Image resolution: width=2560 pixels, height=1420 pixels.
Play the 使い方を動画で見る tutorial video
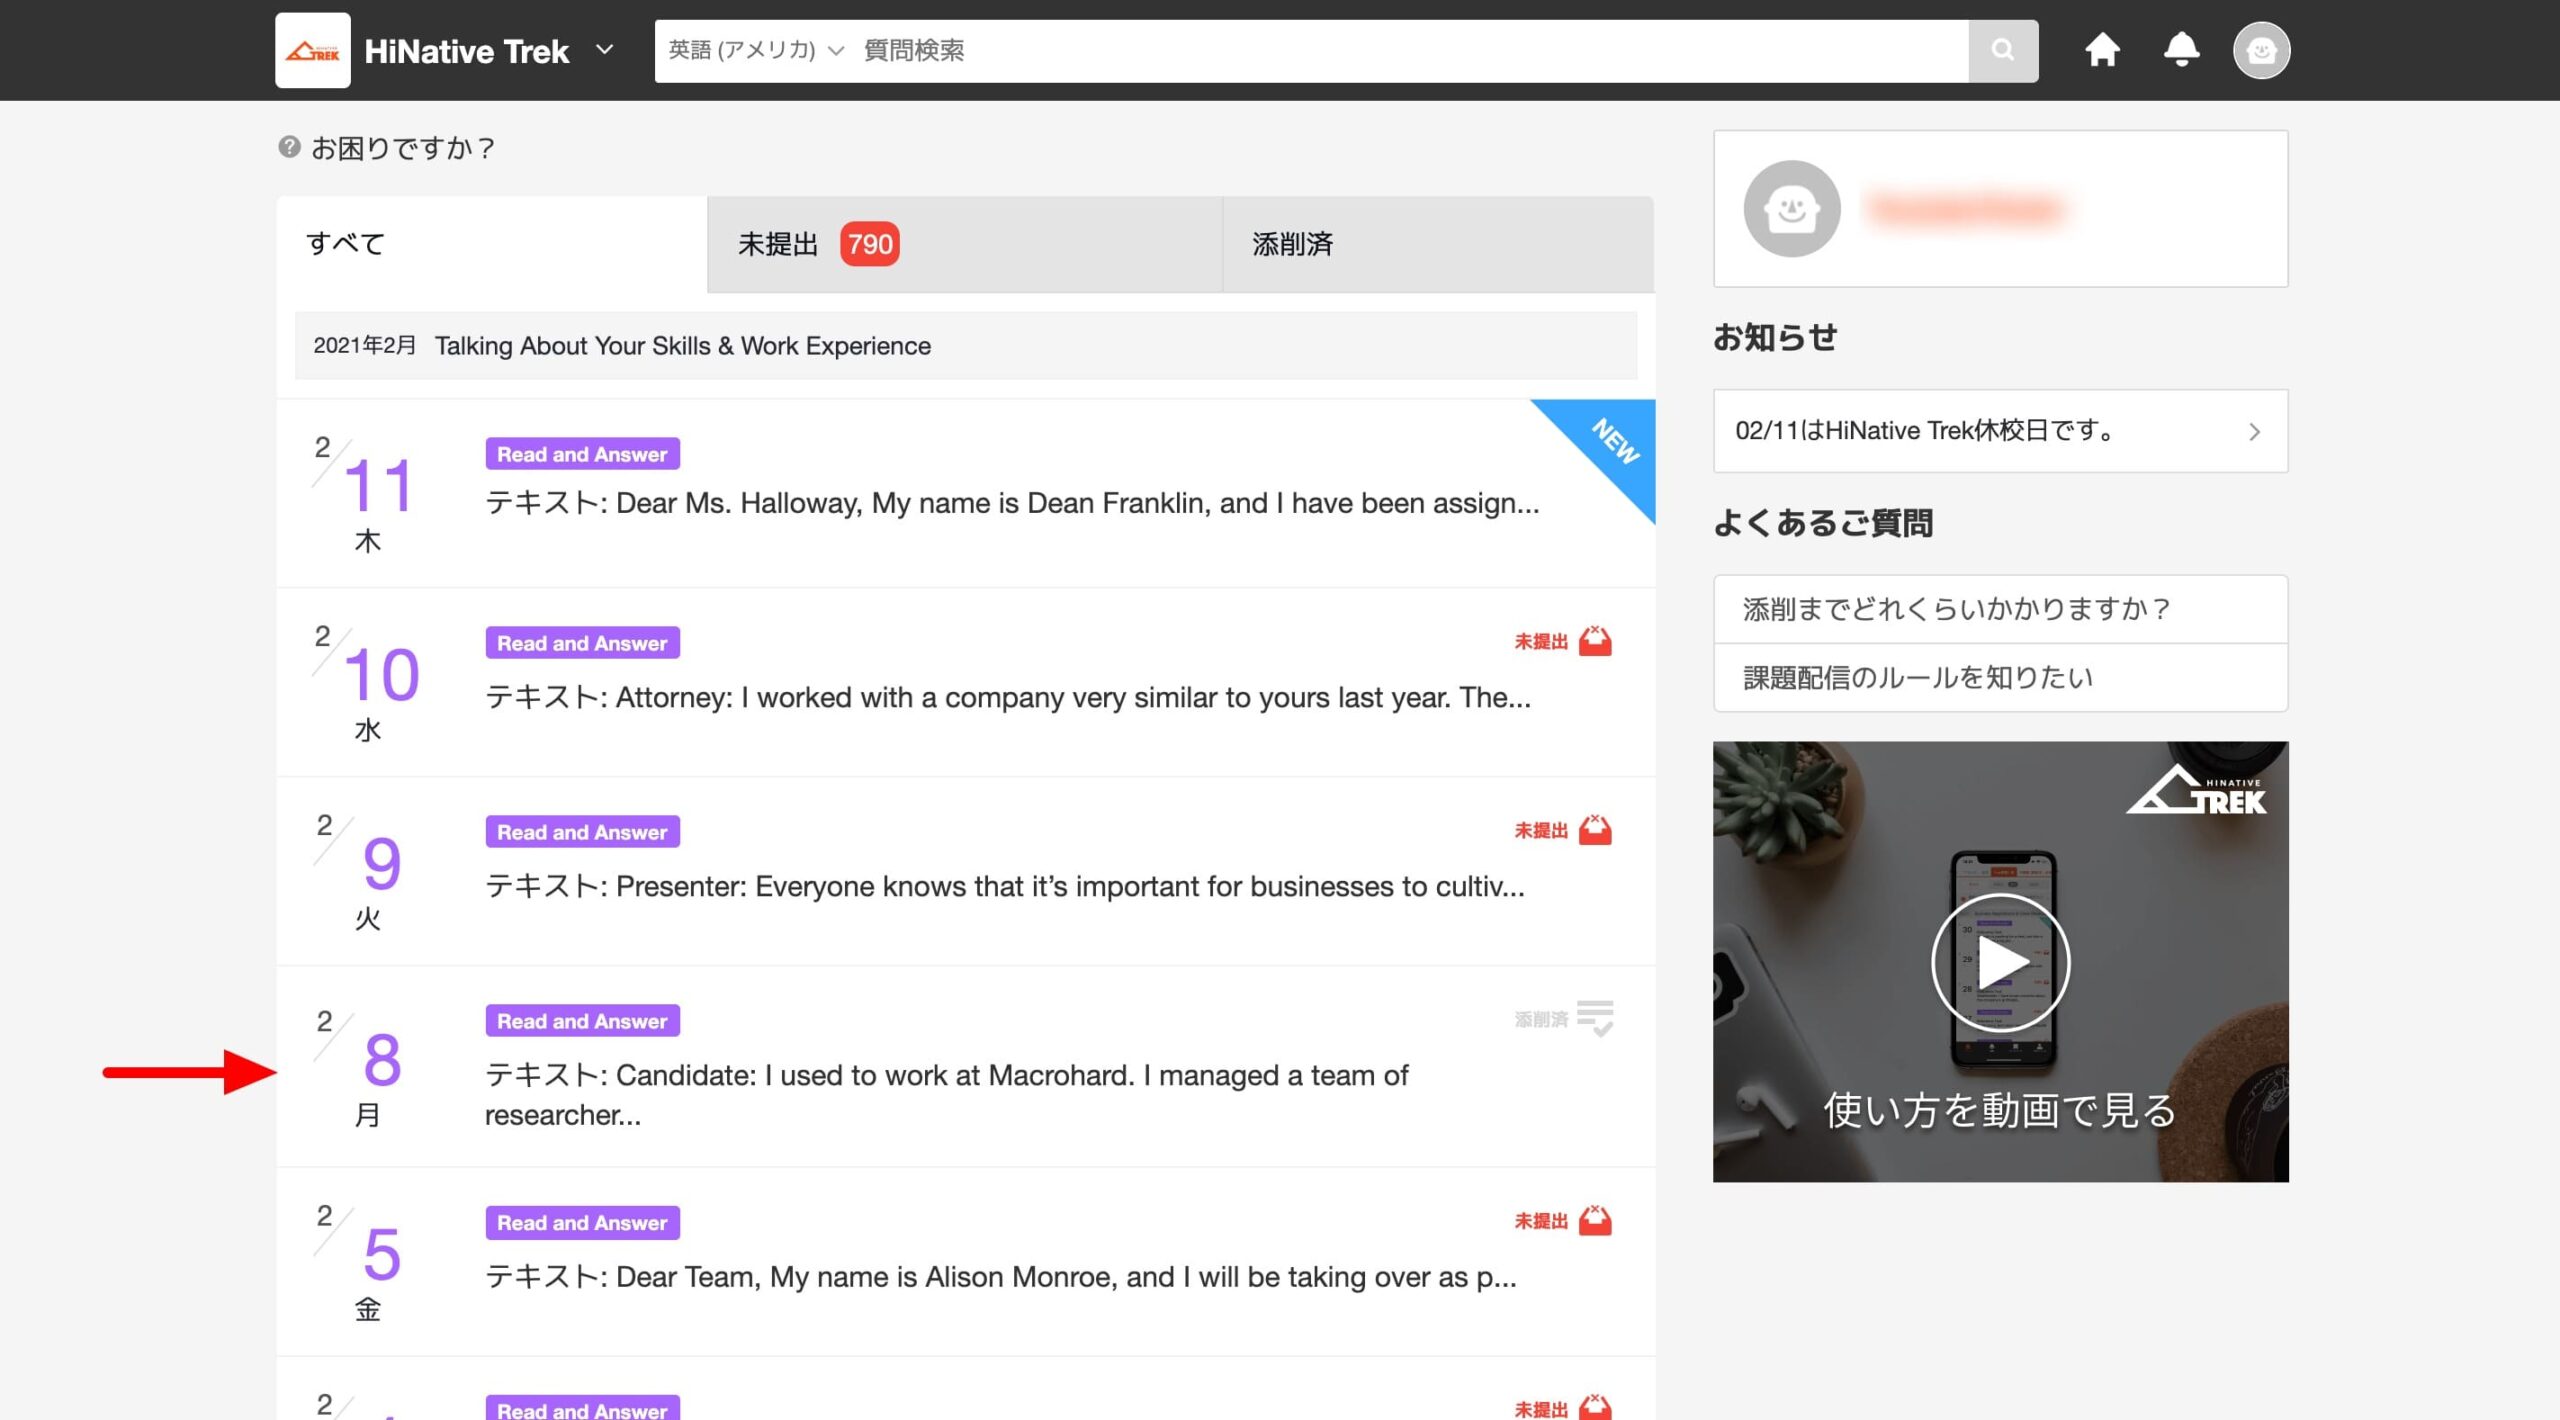pos(2000,961)
